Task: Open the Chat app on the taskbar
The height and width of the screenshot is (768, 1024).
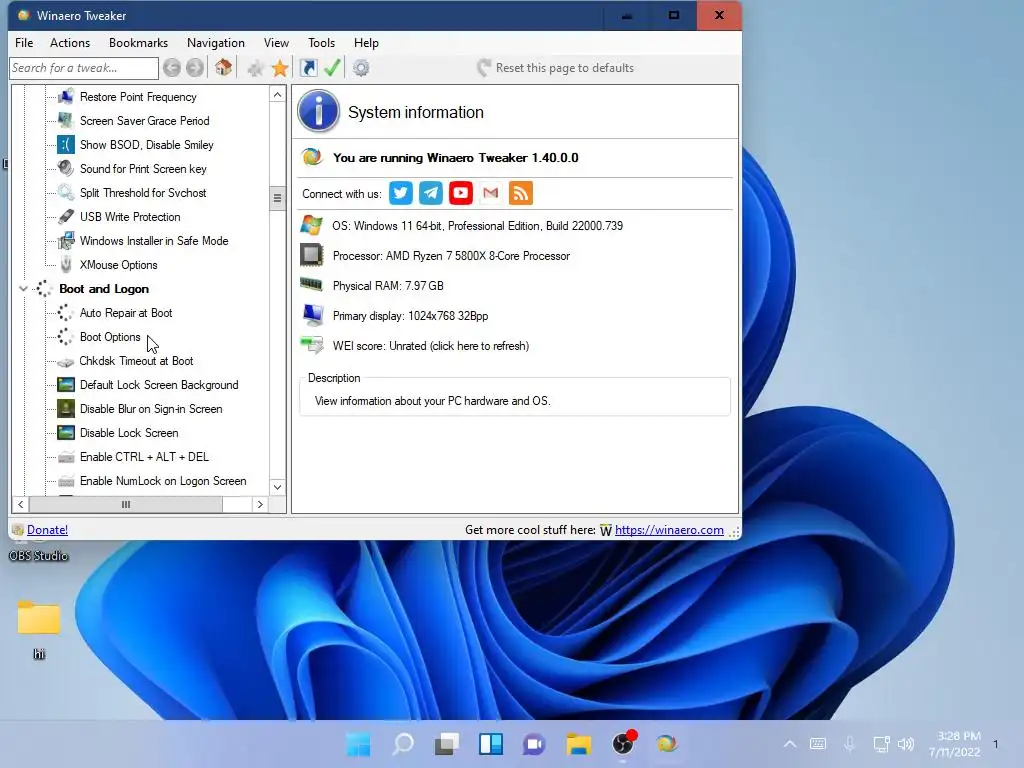Action: click(x=534, y=744)
